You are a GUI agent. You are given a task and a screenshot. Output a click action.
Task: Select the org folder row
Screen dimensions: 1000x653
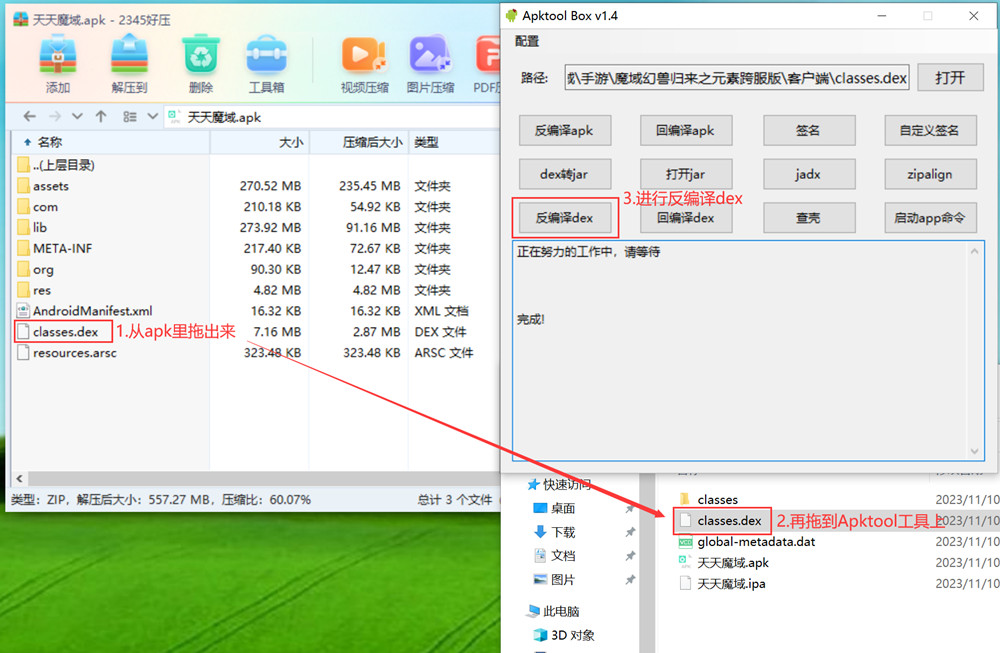pyautogui.click(x=255, y=269)
